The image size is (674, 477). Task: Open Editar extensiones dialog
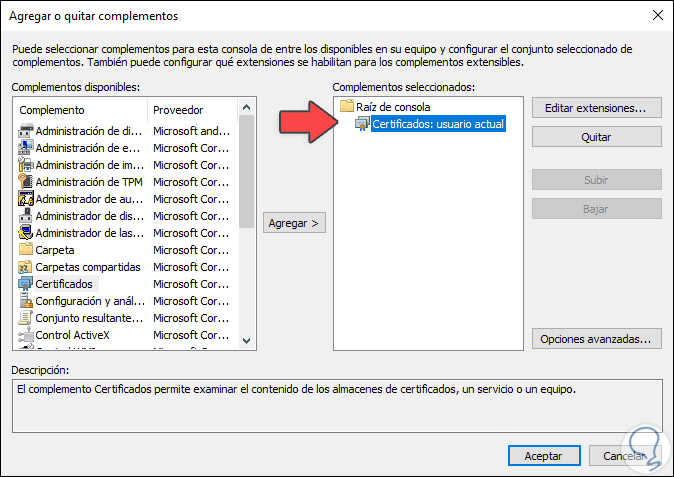pos(596,108)
